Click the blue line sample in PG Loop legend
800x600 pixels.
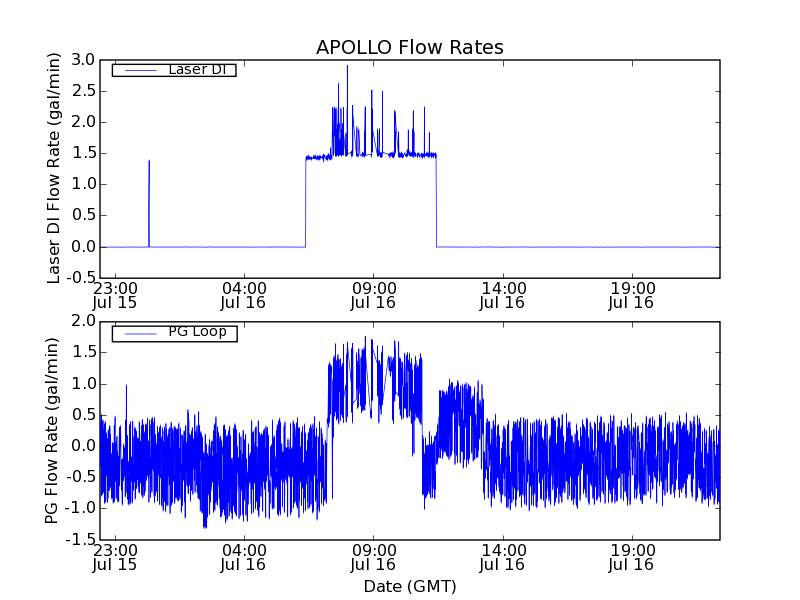click(x=140, y=334)
